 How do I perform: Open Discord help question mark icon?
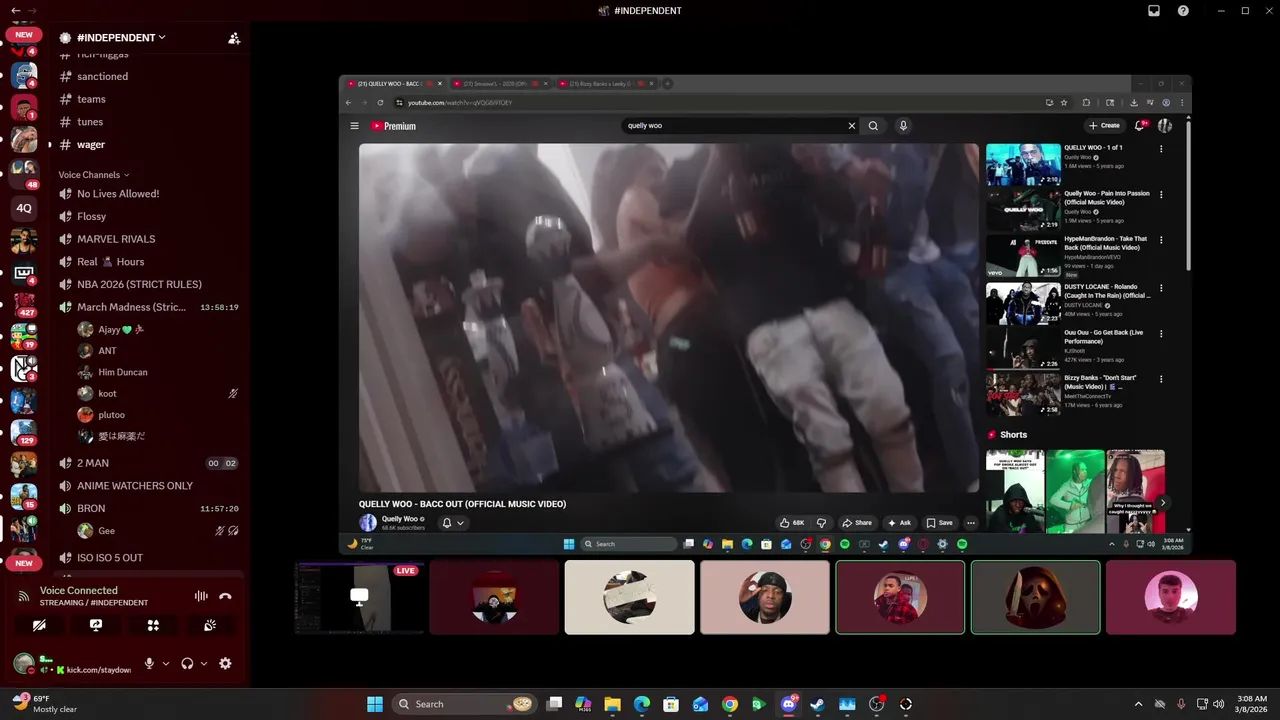(1184, 11)
